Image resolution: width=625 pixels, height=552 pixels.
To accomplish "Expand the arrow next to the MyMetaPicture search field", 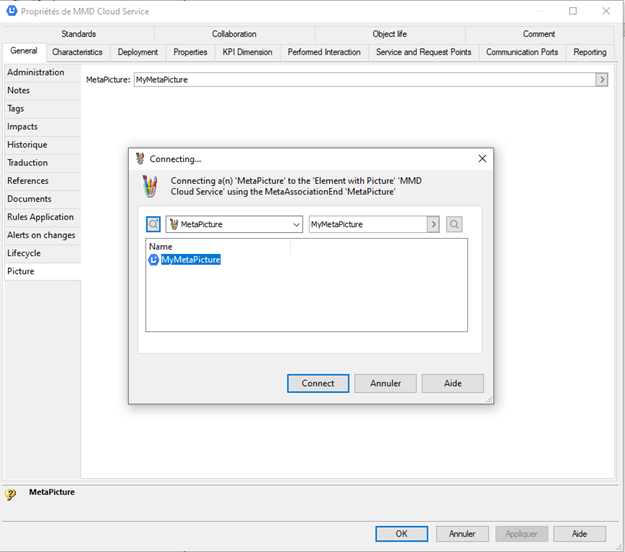I will (x=434, y=225).
